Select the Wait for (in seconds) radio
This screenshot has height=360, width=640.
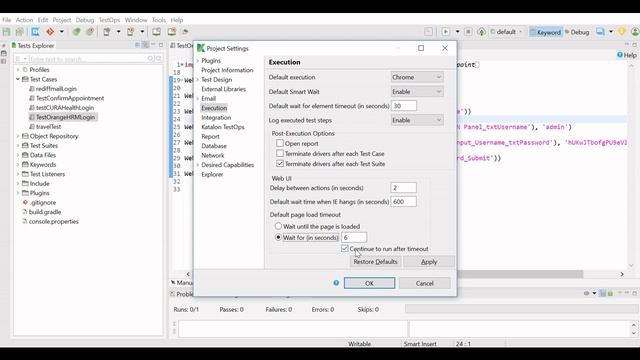278,237
